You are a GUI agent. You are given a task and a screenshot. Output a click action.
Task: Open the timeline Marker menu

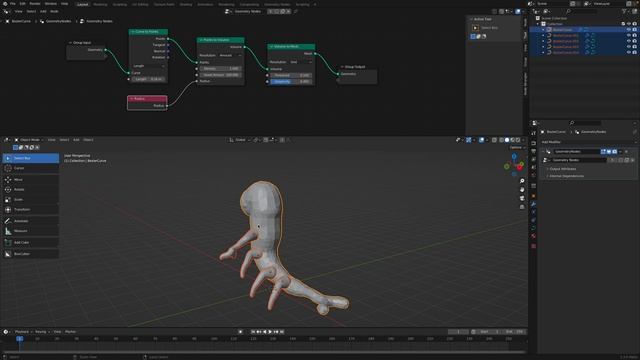point(70,332)
